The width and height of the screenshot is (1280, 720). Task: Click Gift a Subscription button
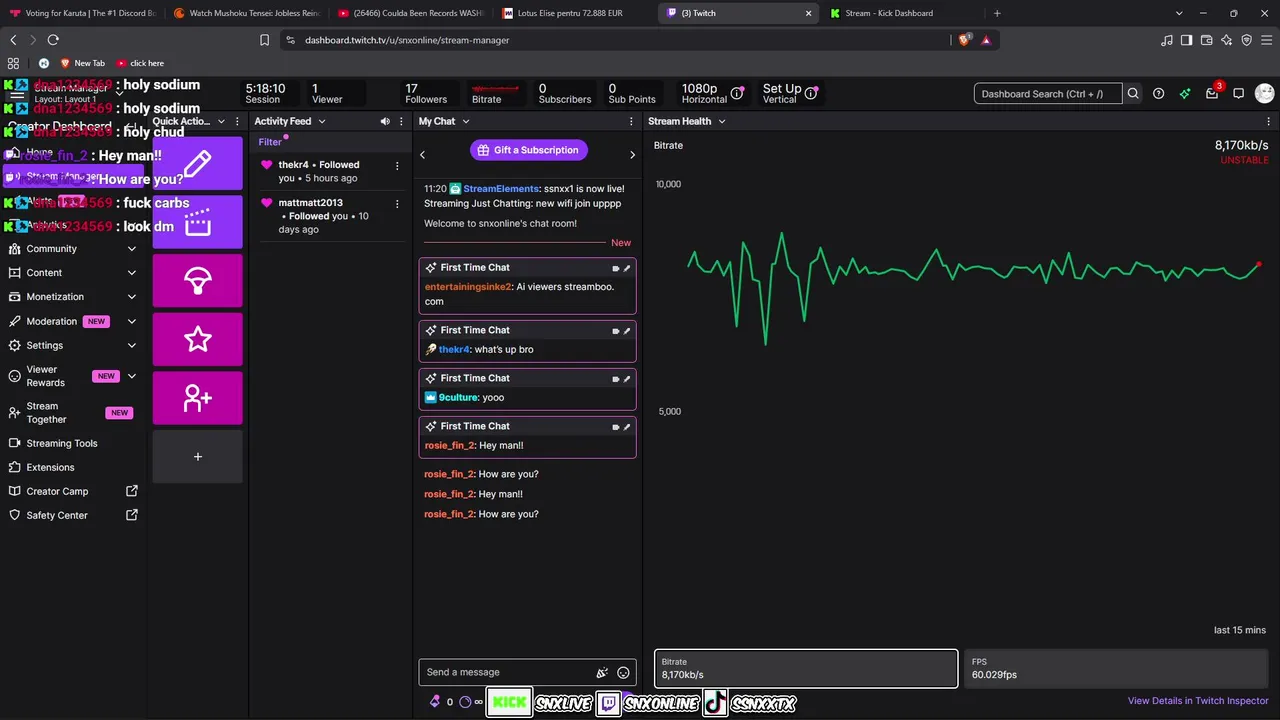[528, 150]
